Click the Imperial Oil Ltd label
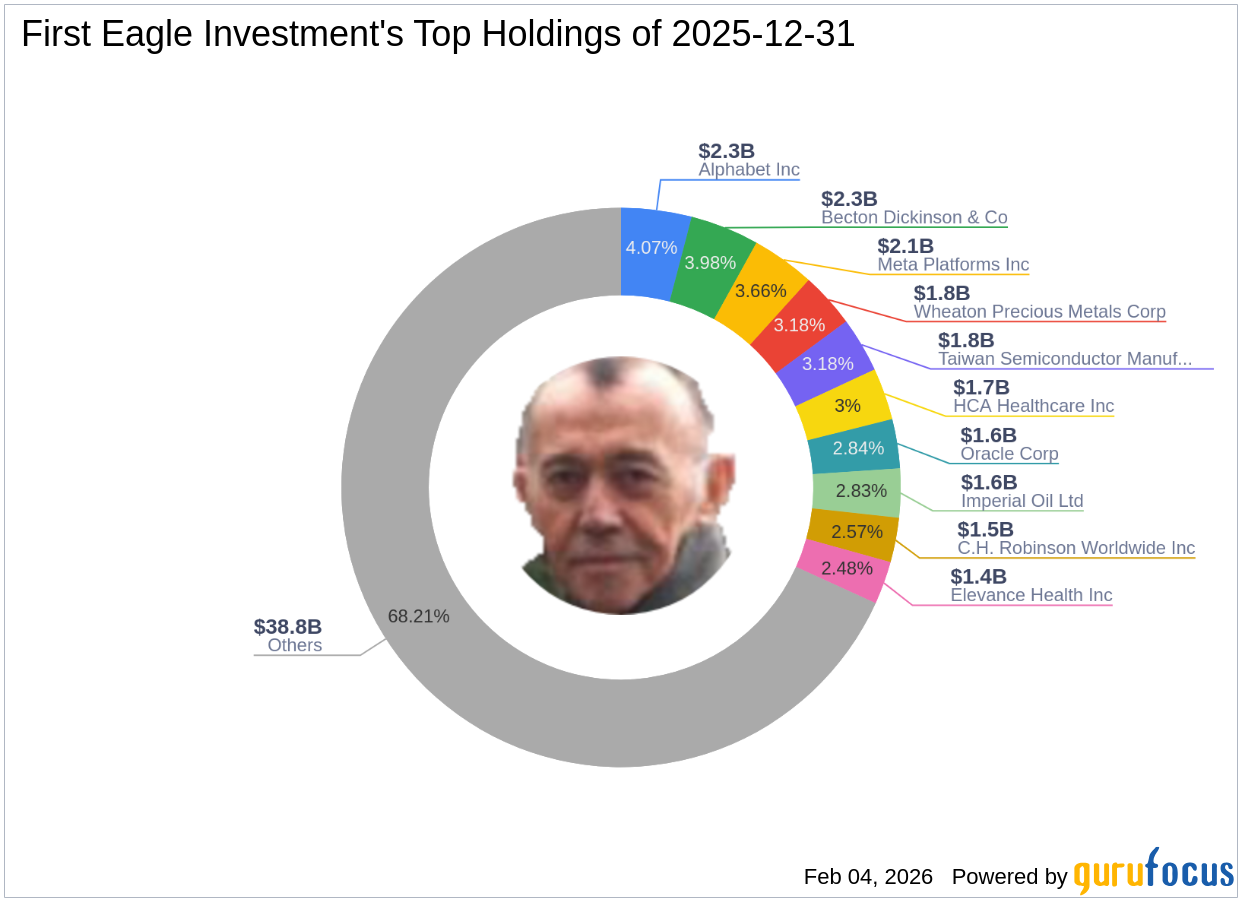This screenshot has height=902, width=1242. [x=1022, y=501]
